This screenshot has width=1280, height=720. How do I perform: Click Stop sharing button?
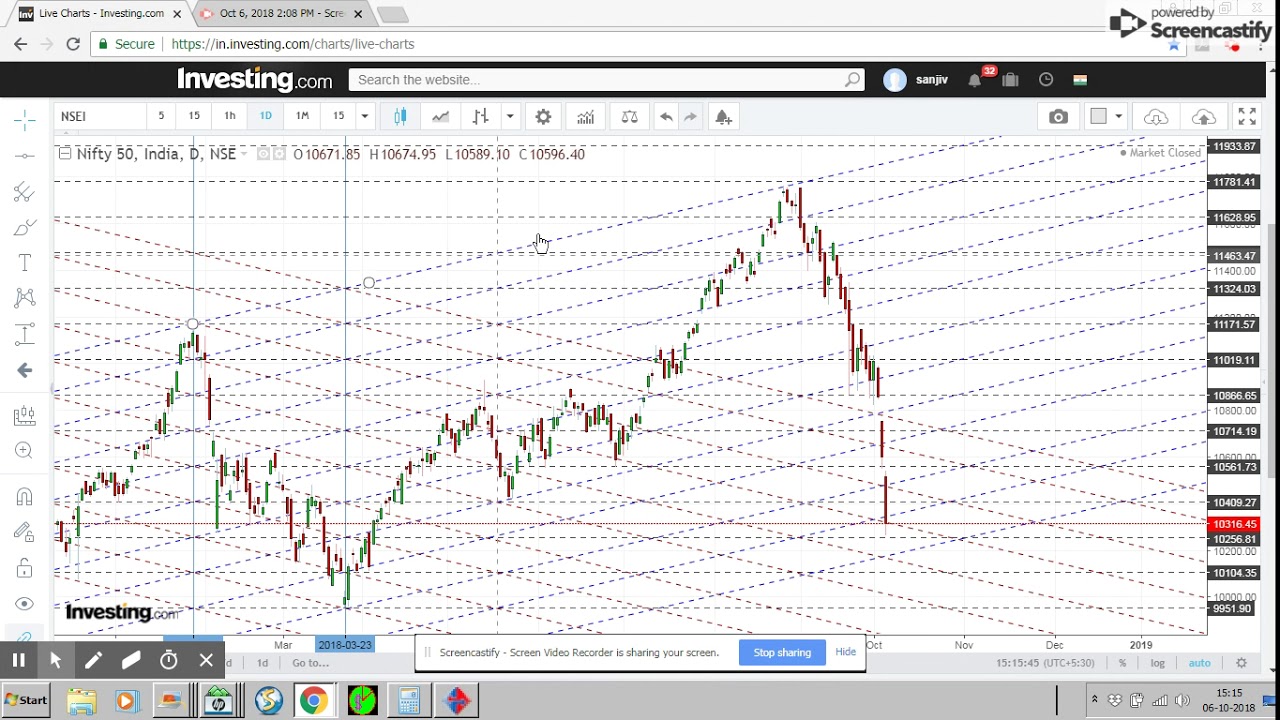pyautogui.click(x=782, y=652)
